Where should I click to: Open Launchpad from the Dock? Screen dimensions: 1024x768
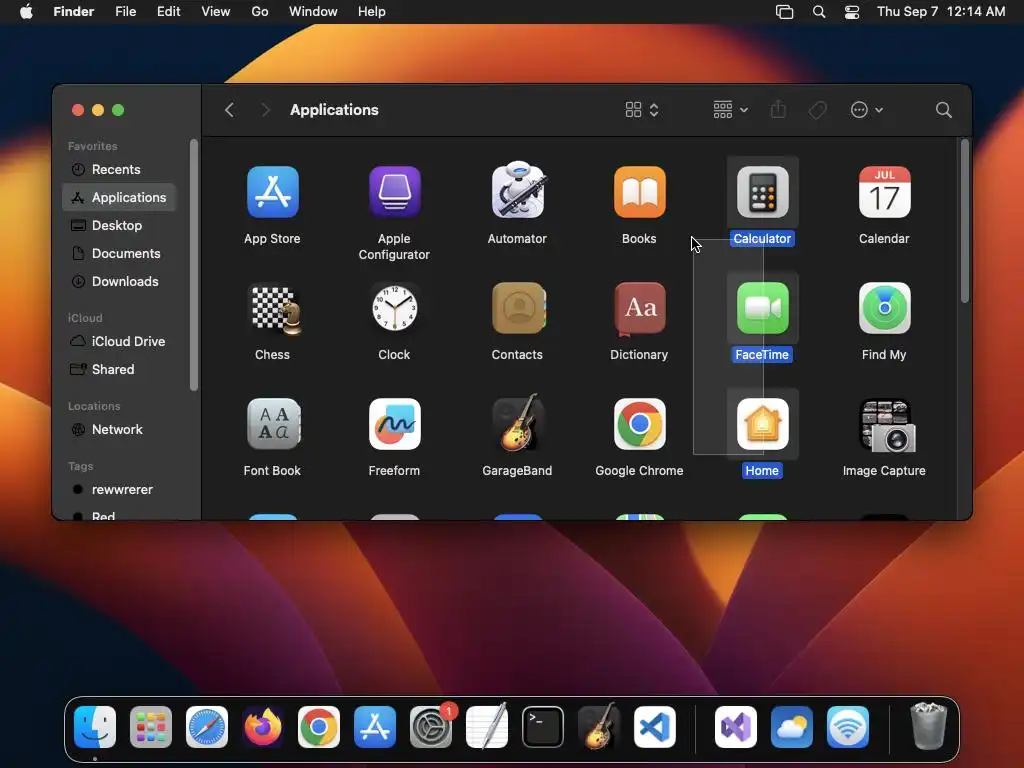coord(151,727)
